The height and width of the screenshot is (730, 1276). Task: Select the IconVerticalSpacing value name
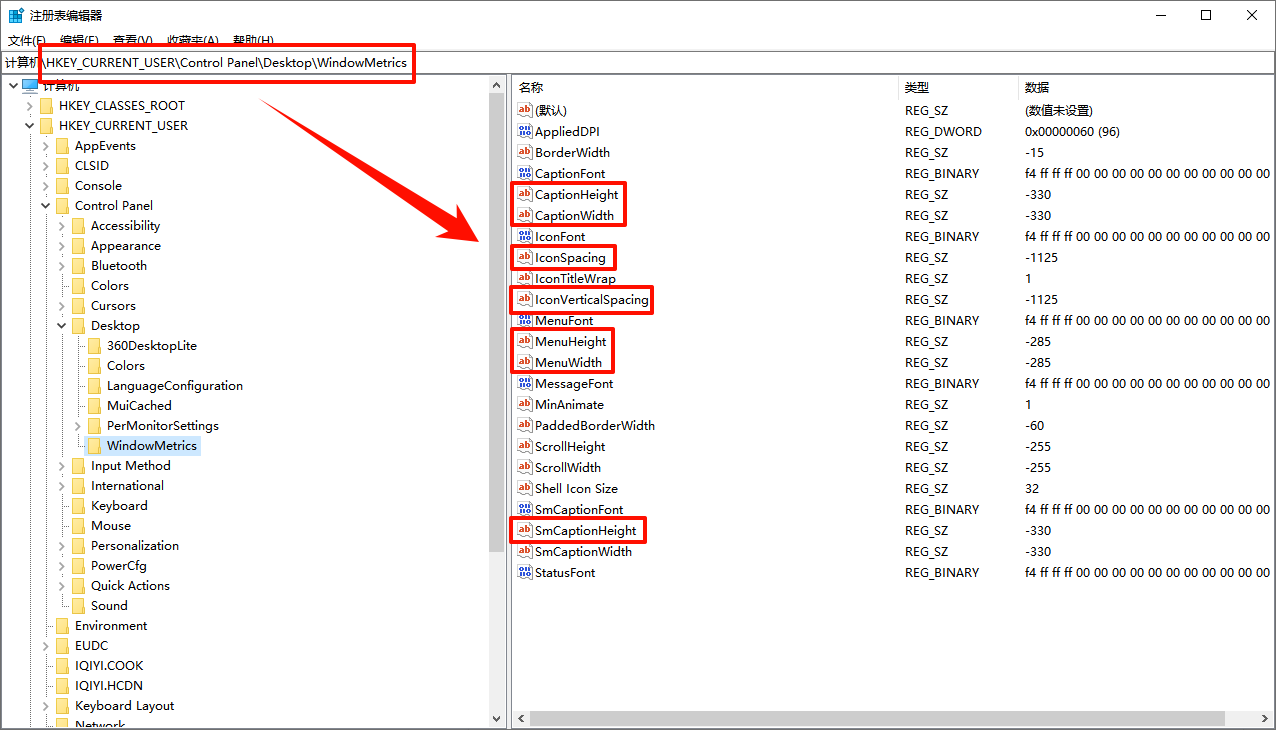[x=592, y=300]
